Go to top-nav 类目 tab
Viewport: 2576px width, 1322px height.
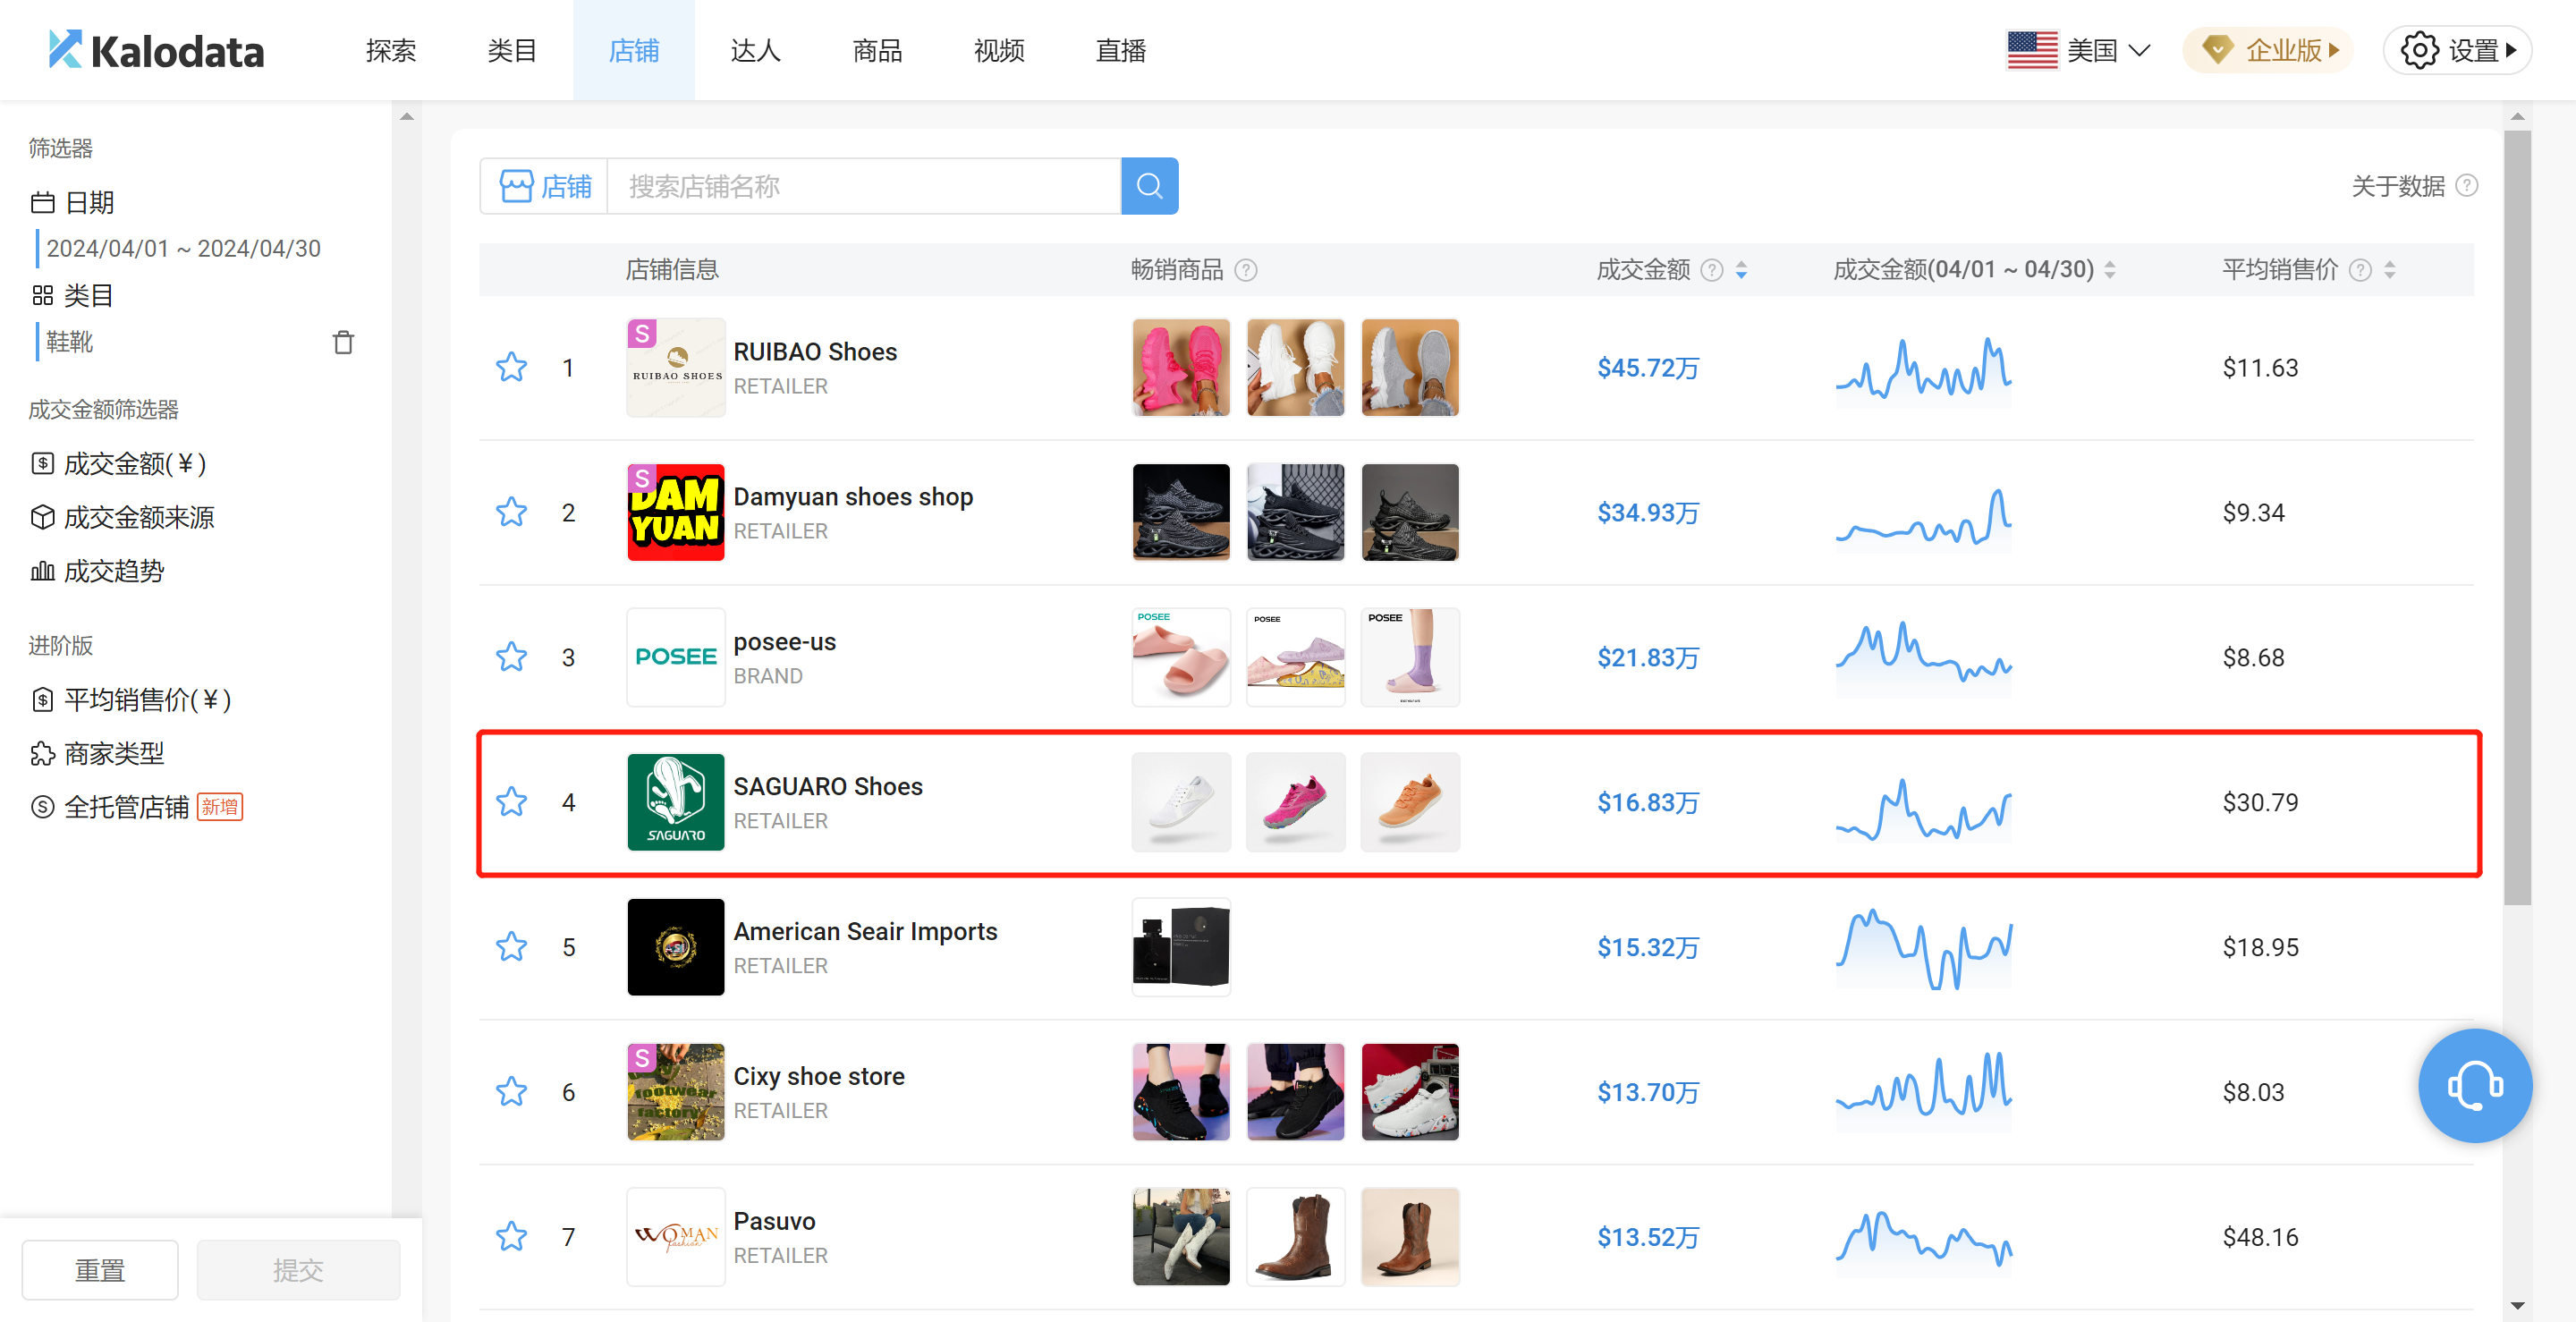coord(512,50)
